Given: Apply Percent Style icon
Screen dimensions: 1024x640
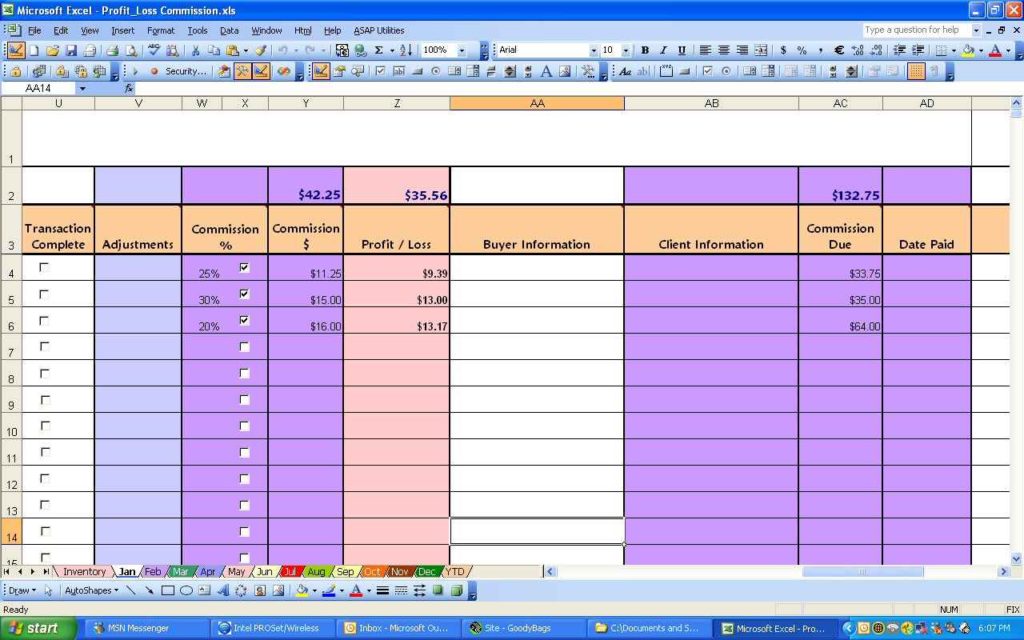Looking at the screenshot, I should [x=802, y=50].
